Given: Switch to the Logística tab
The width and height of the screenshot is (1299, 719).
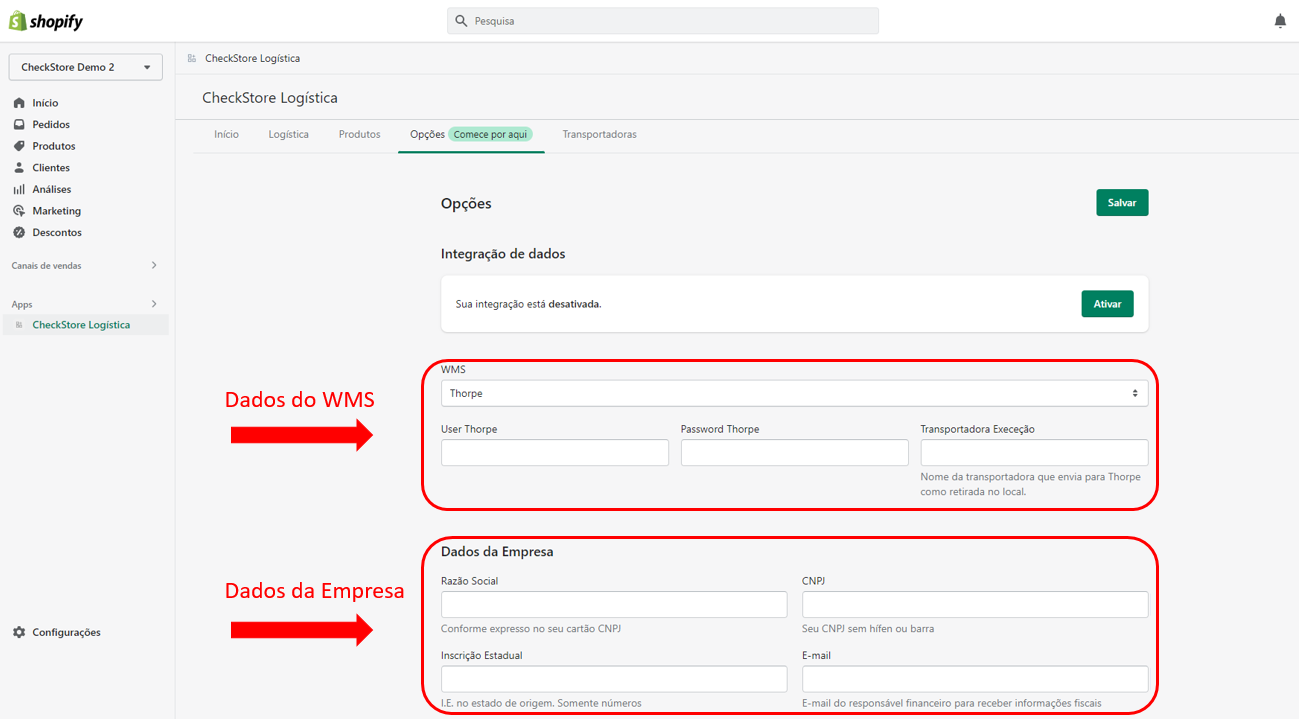Looking at the screenshot, I should pos(288,134).
